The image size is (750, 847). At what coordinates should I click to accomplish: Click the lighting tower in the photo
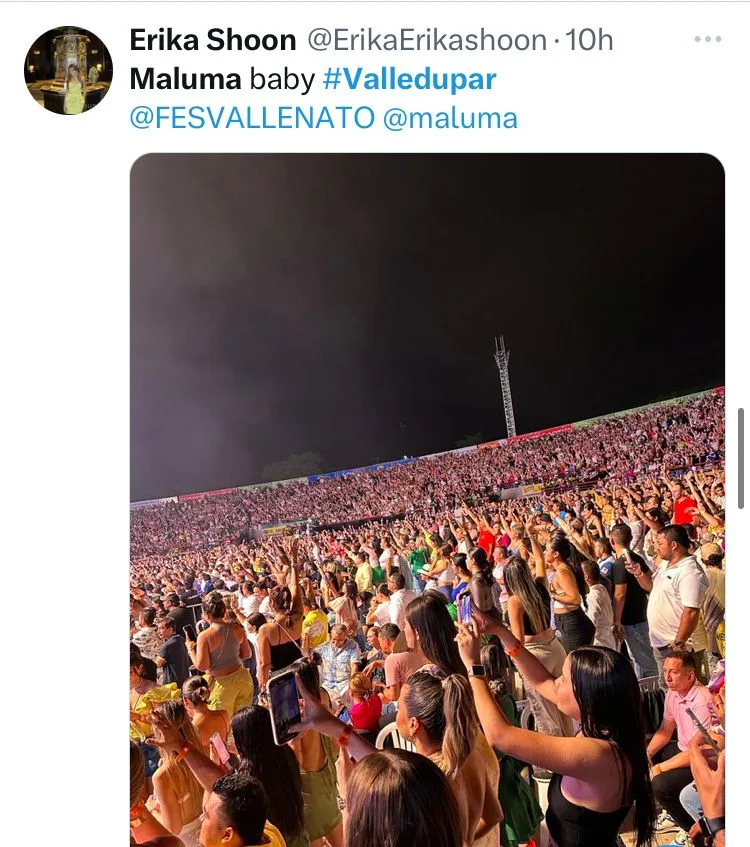pyautogui.click(x=504, y=385)
